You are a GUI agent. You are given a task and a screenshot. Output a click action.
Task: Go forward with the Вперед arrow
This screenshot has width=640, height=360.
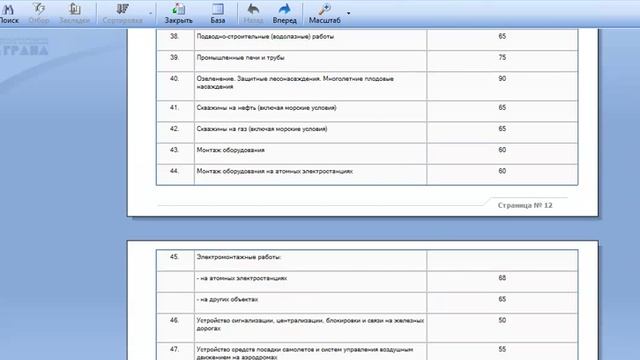tap(284, 13)
